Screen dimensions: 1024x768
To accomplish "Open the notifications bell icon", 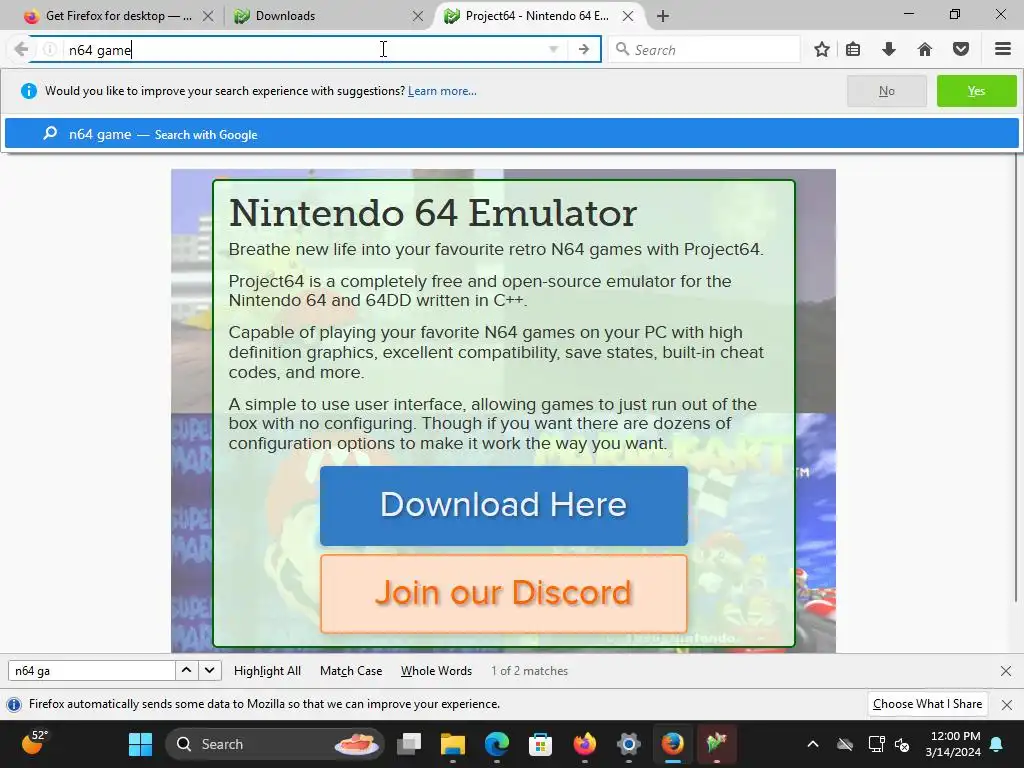I will (x=997, y=744).
